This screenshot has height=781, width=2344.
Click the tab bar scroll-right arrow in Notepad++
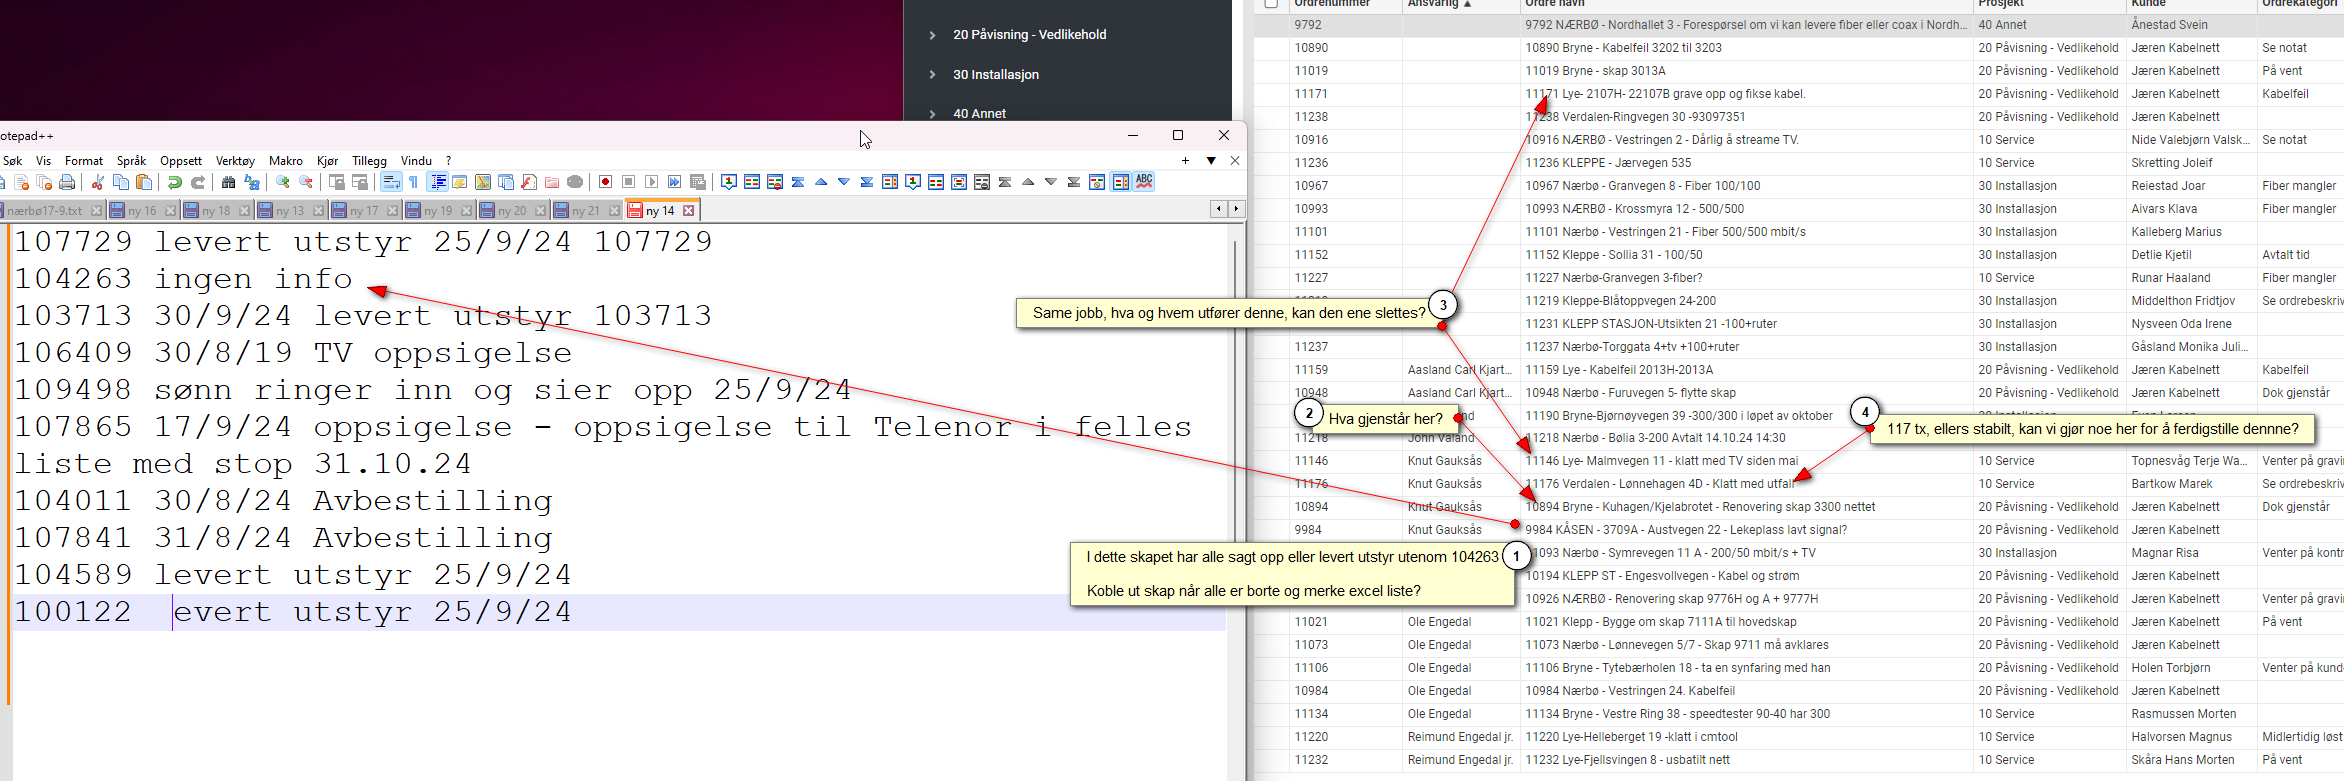[x=1236, y=209]
